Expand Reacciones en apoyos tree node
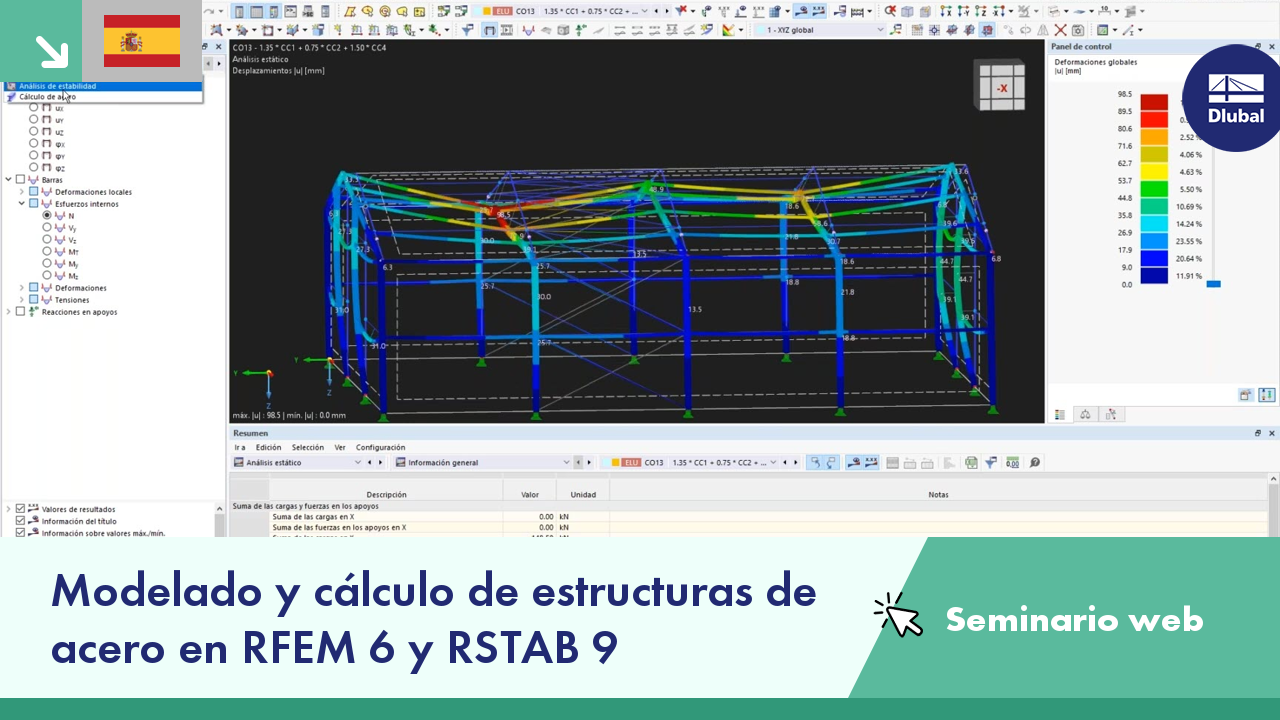 pyautogui.click(x=8, y=311)
